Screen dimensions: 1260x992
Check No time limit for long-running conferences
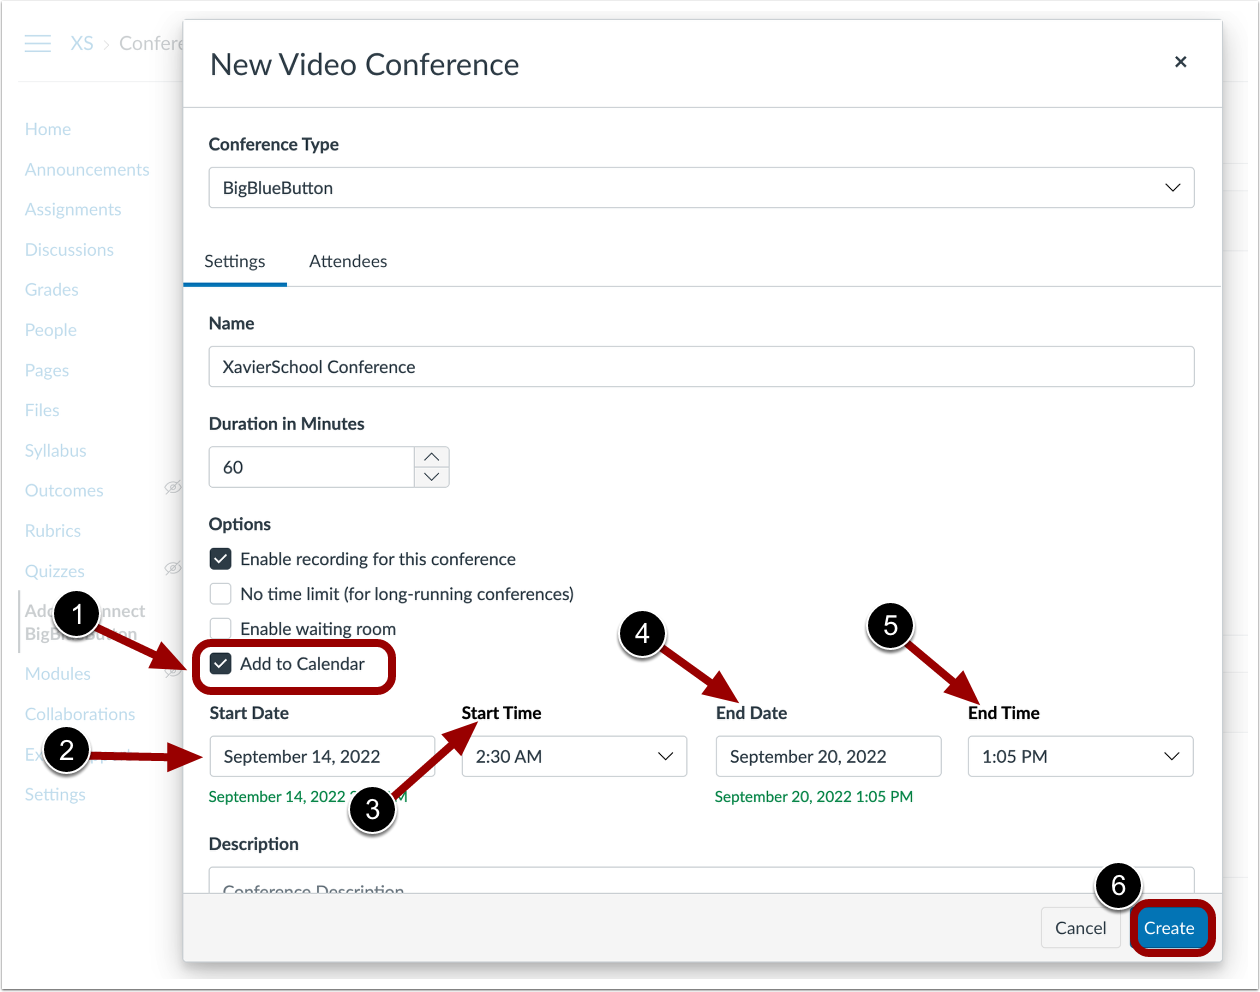click(x=220, y=593)
